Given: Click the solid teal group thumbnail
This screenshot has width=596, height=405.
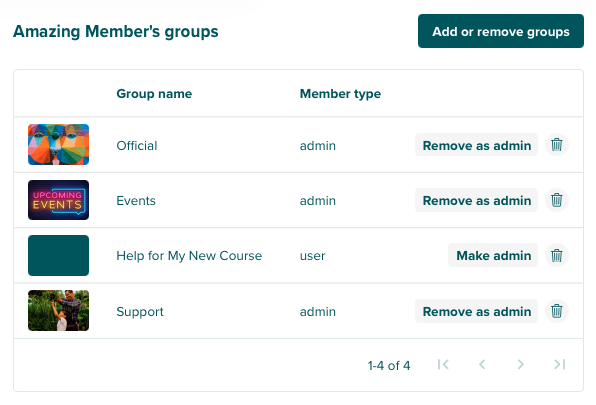Looking at the screenshot, I should coord(59,255).
